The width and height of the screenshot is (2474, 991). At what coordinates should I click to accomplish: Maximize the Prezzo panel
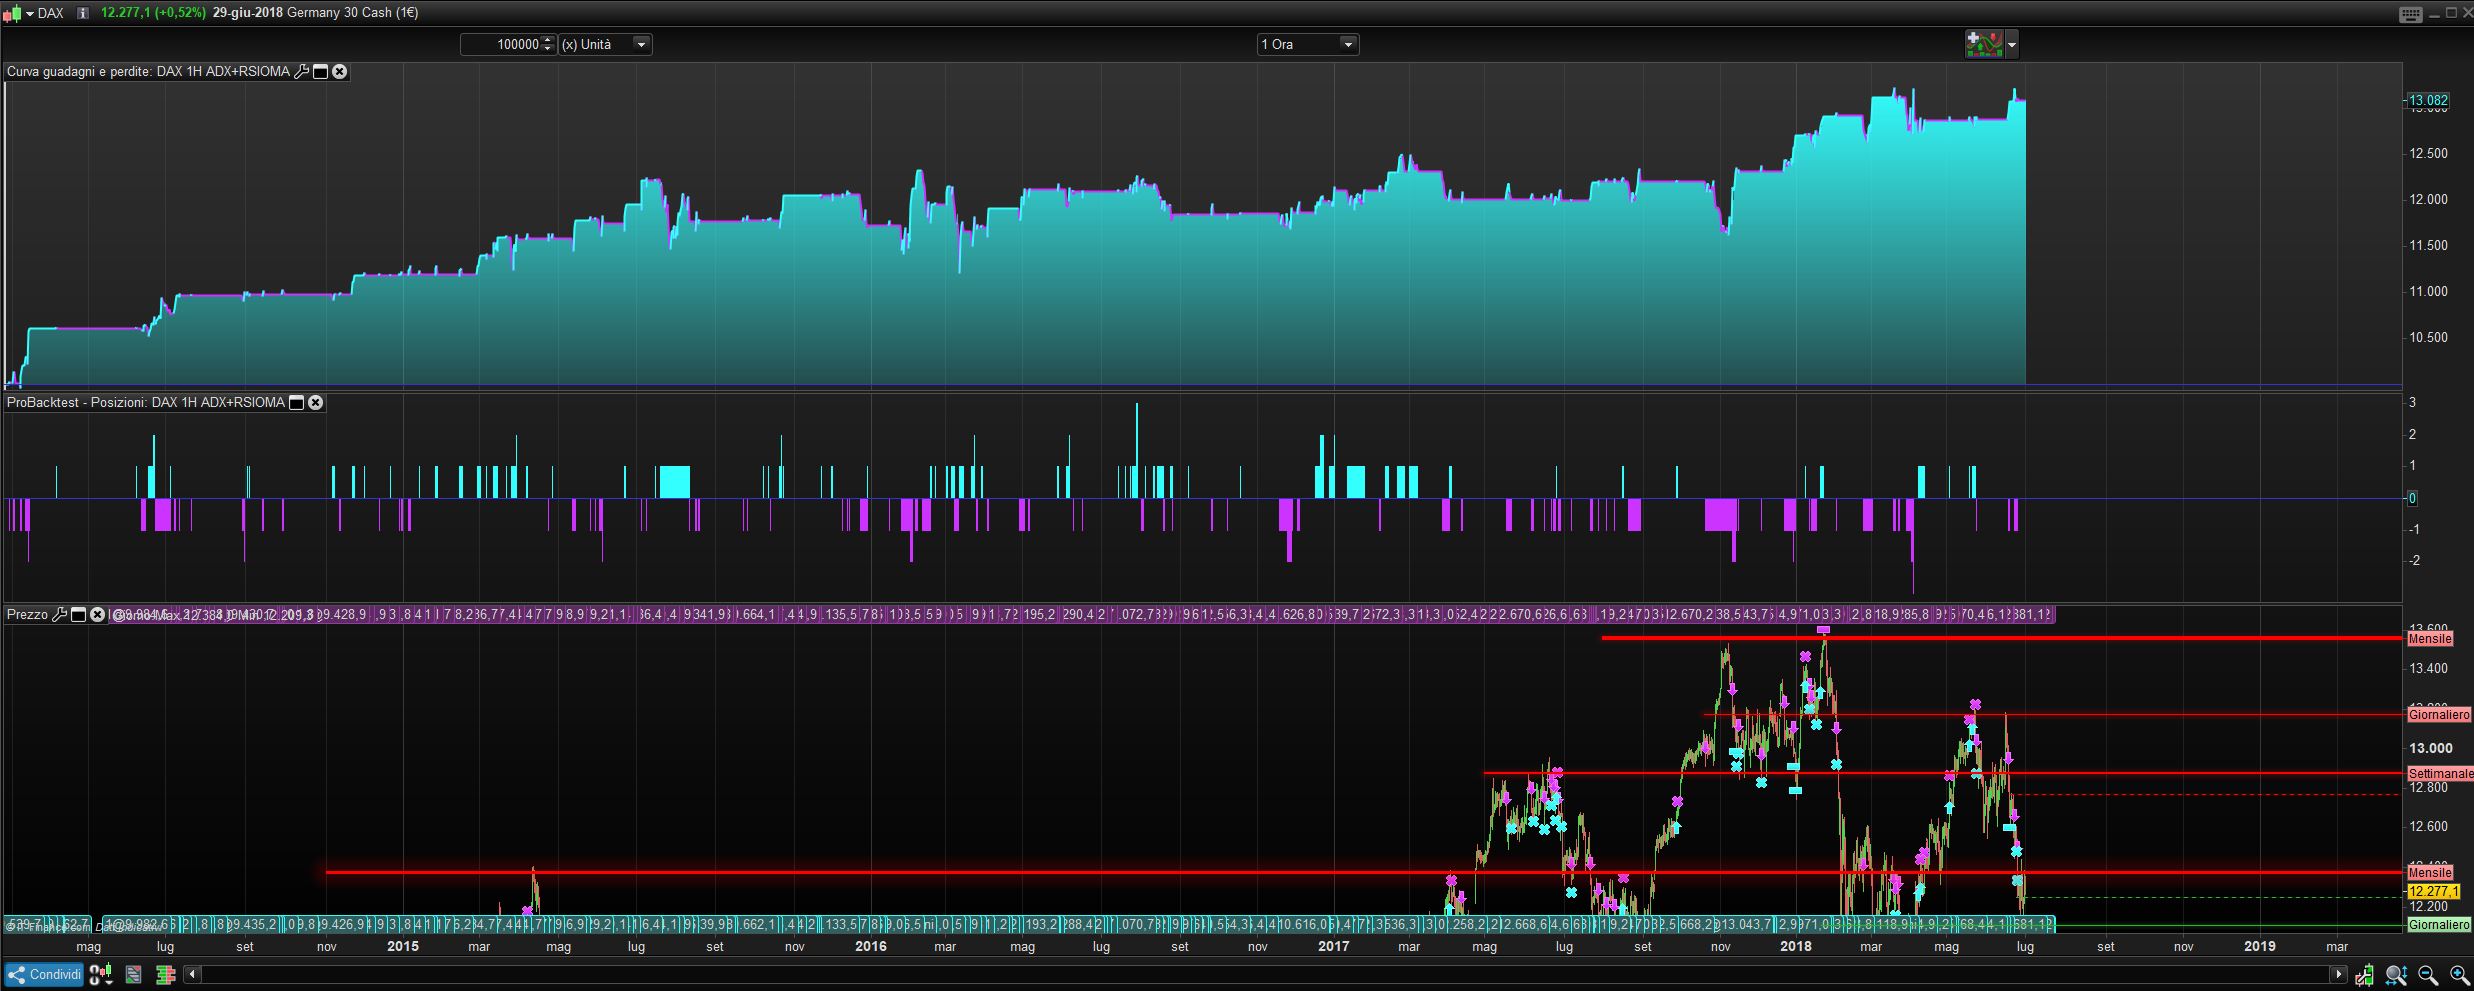click(78, 615)
